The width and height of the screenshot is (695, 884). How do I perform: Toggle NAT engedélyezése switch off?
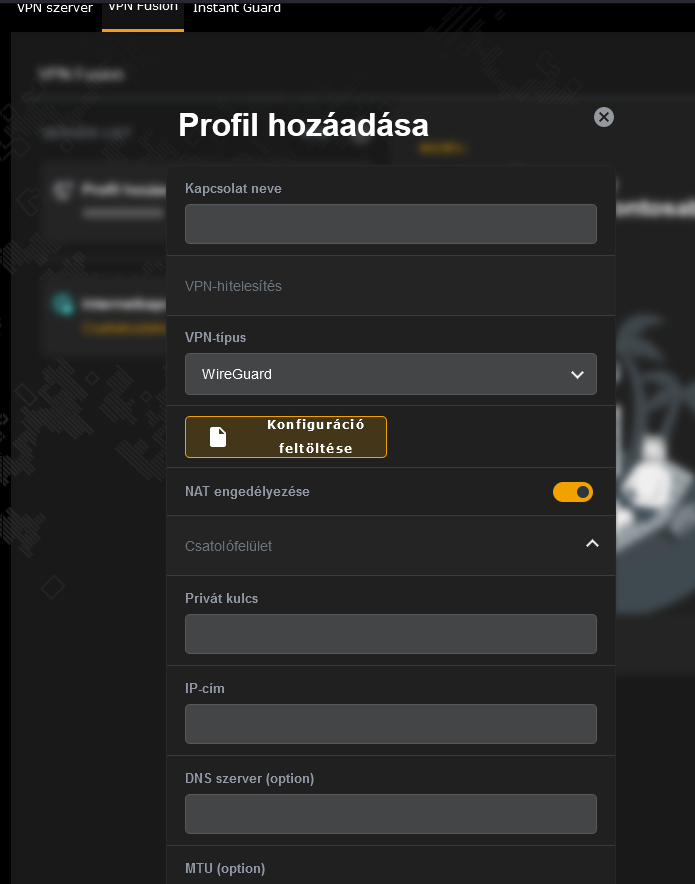(x=573, y=492)
